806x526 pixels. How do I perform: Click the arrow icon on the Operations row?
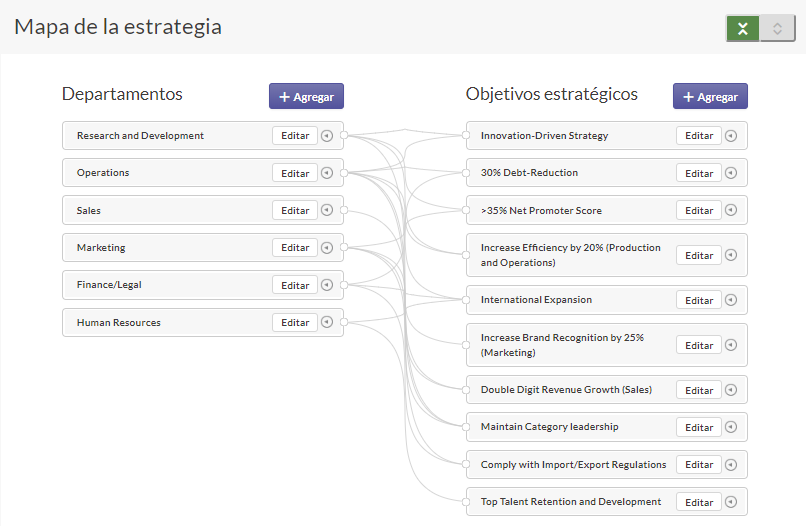(x=327, y=173)
